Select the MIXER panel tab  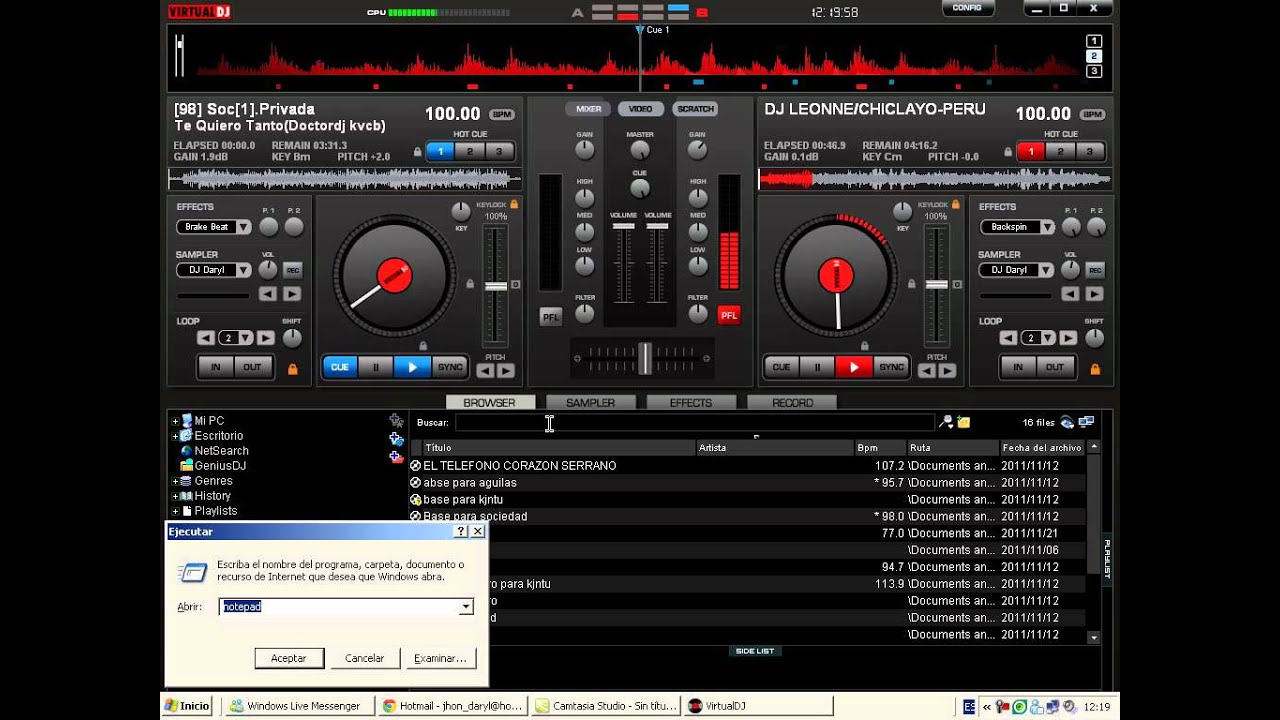click(588, 109)
